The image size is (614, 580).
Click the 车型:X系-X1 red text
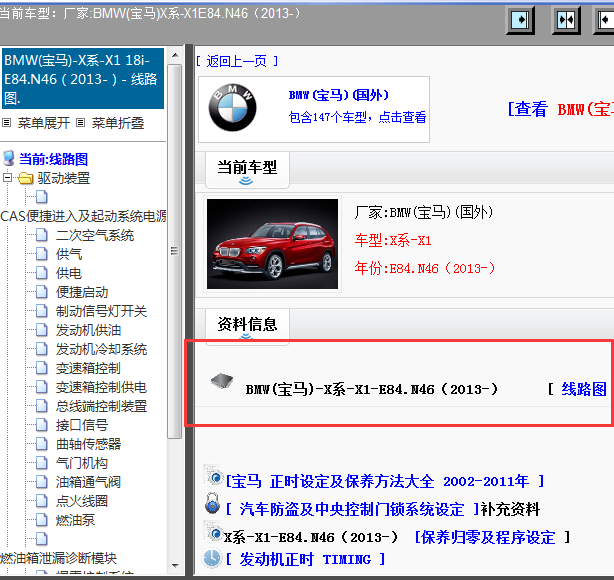coord(393,240)
